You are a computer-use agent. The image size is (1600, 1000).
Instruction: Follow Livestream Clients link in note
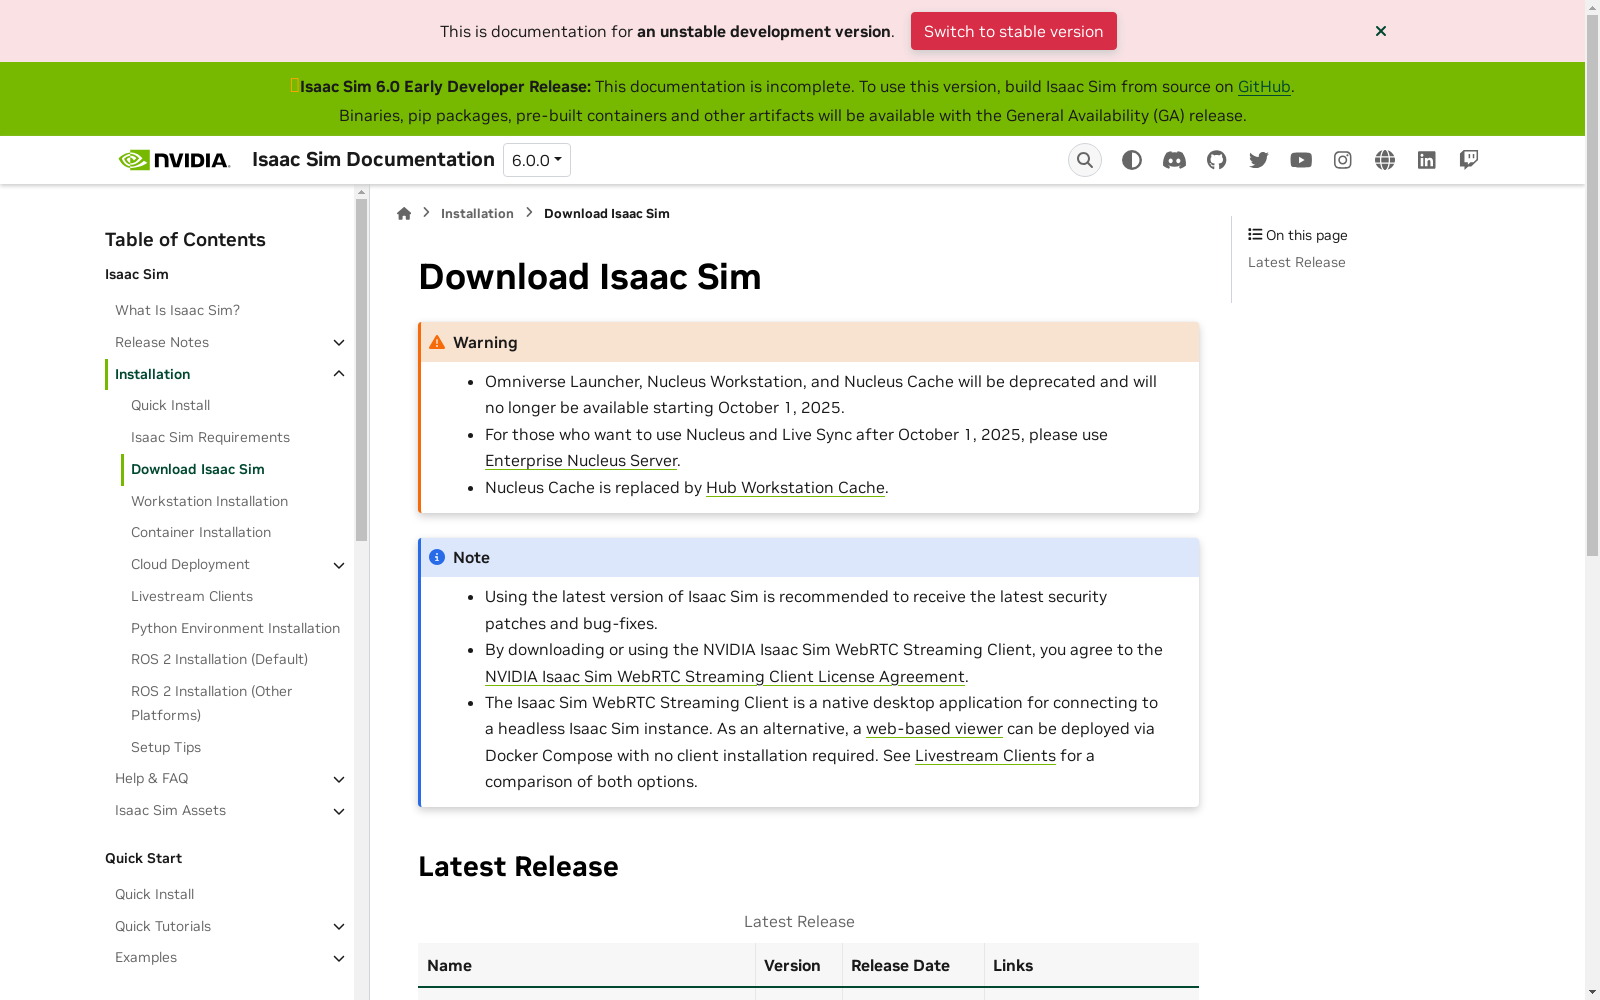[x=985, y=756]
